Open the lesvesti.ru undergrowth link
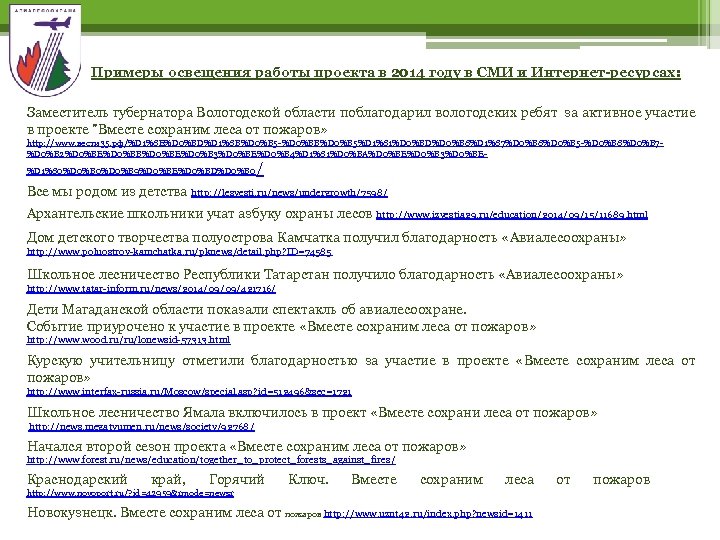720x540 pixels. pyautogui.click(x=289, y=193)
